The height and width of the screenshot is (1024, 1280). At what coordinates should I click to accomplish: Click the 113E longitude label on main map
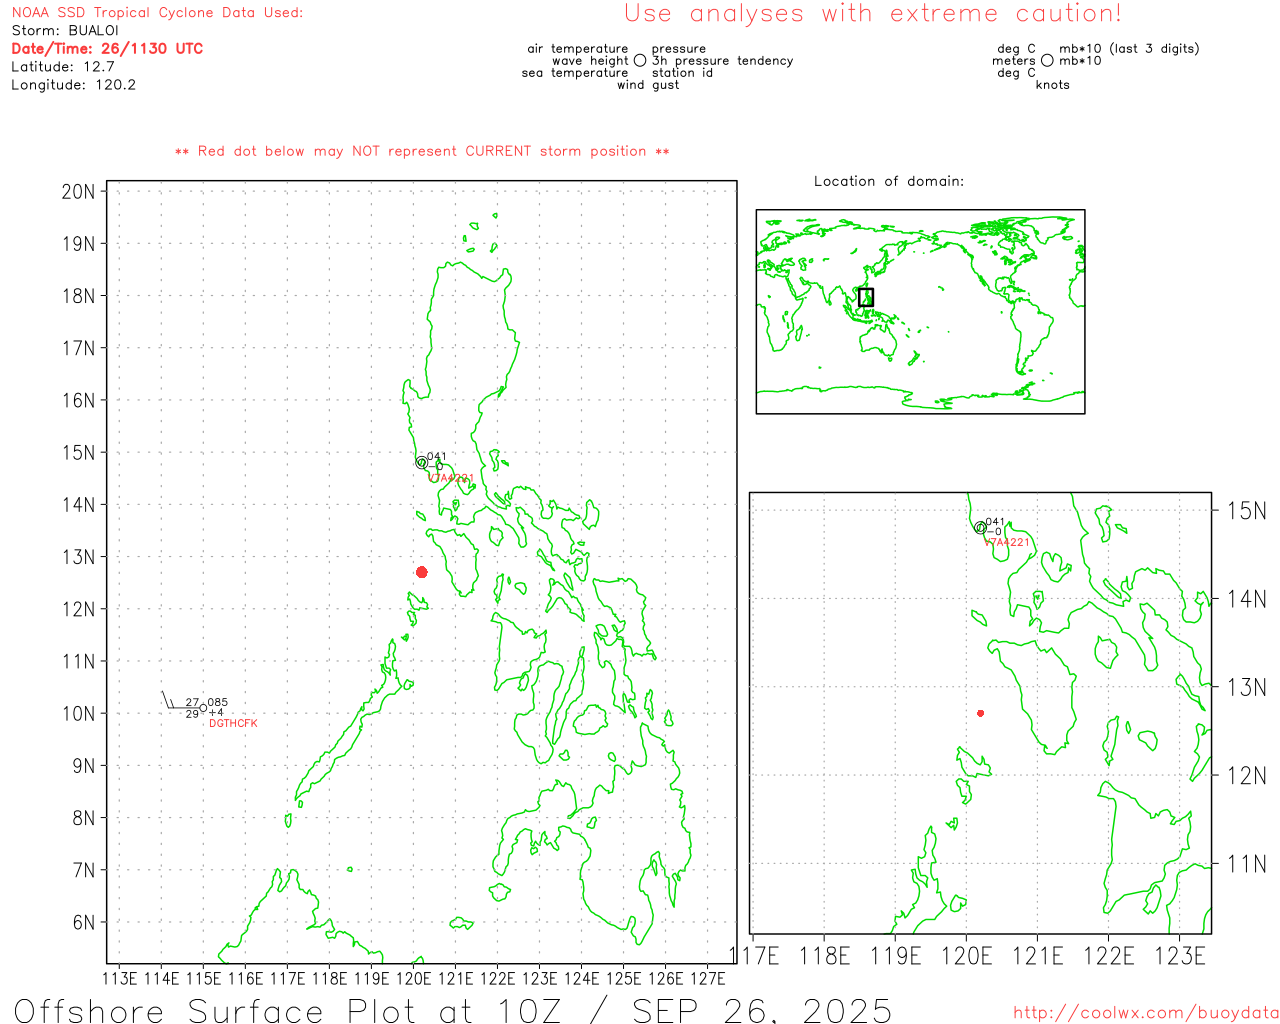click(x=119, y=978)
